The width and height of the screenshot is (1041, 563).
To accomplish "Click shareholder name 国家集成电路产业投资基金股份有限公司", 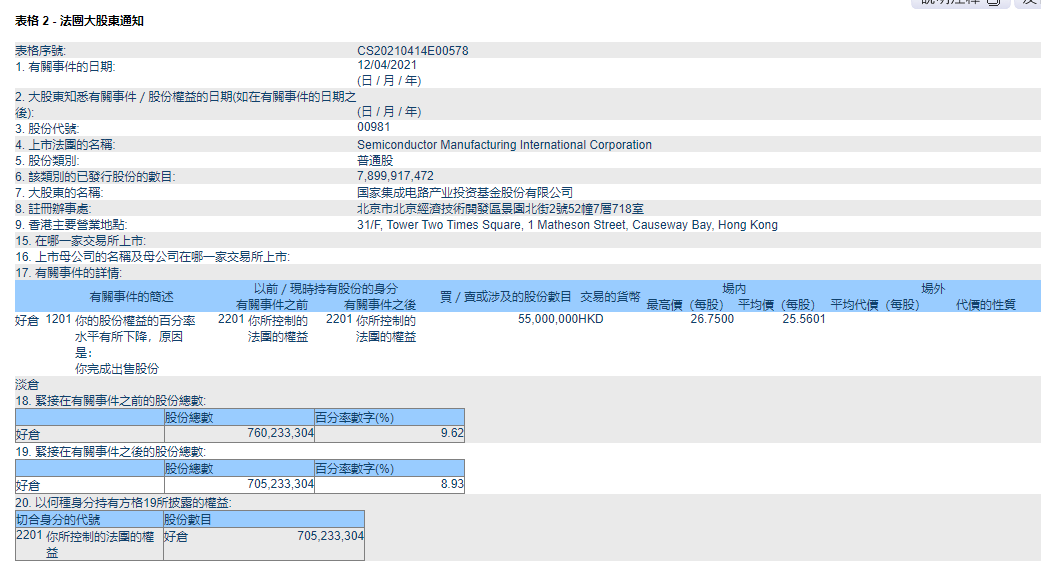I will click(x=465, y=193).
